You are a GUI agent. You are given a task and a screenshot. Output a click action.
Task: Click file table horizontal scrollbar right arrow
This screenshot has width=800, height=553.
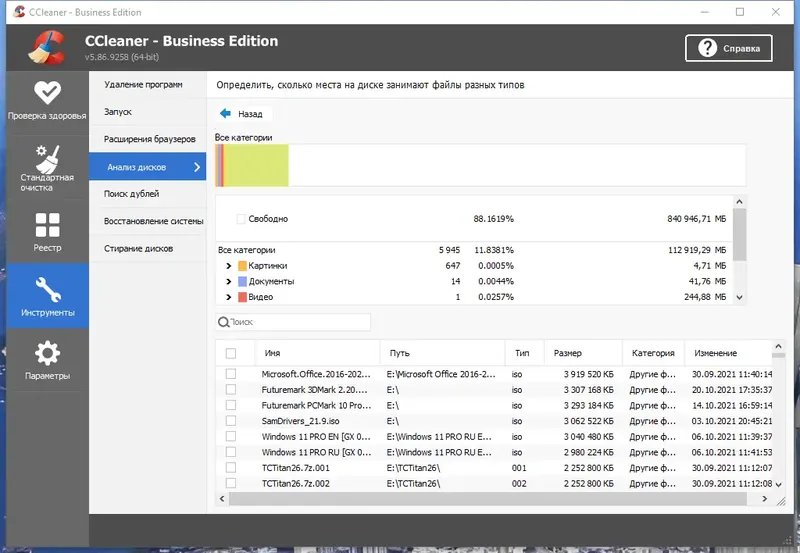click(x=764, y=499)
